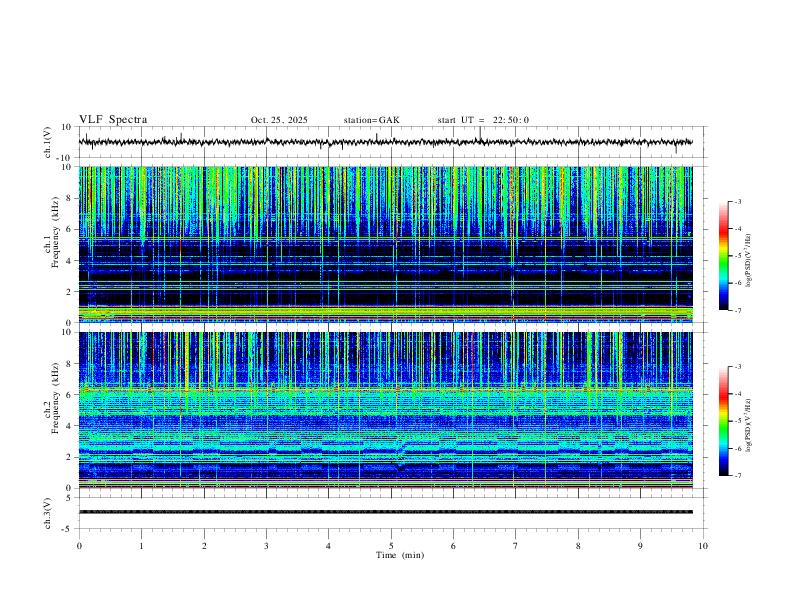Click the 0 minute tick on time axis
Image resolution: width=792 pixels, height=612 pixels.
point(79,546)
